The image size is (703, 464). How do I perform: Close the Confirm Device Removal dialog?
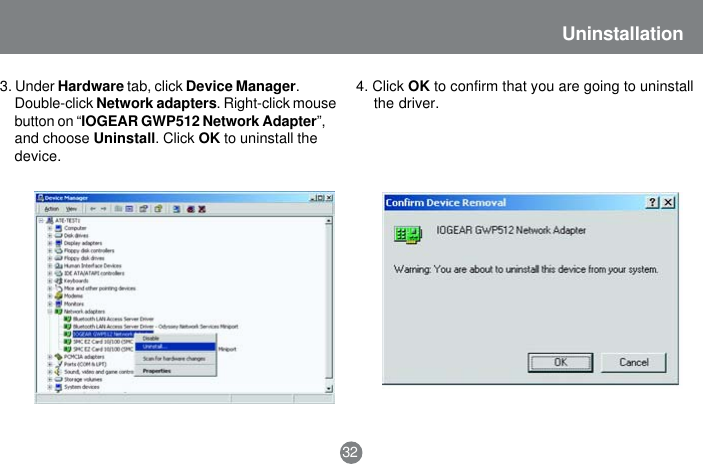[x=668, y=202]
